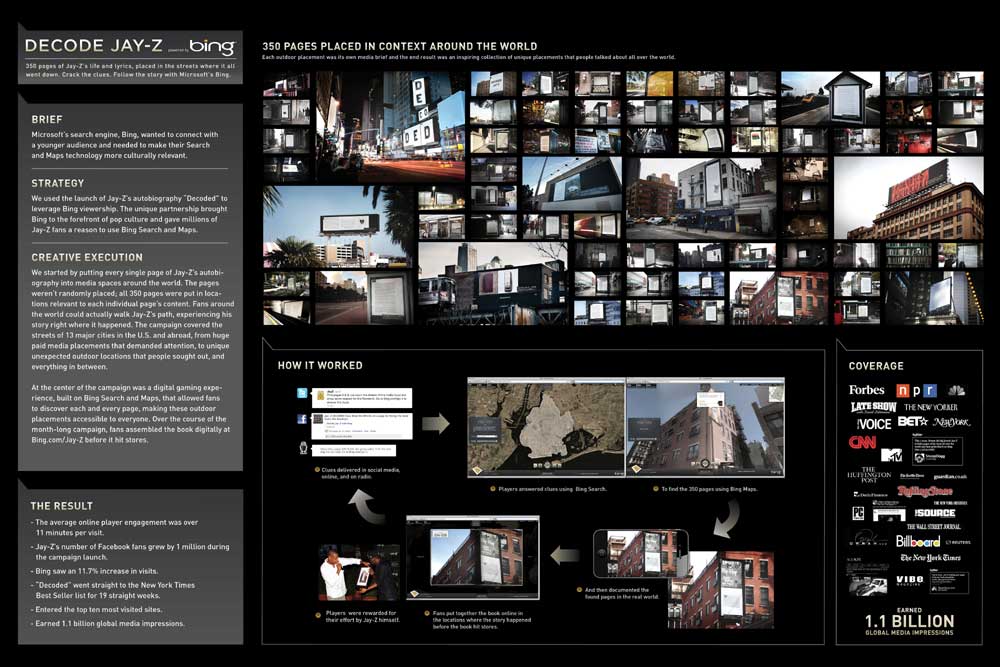1000x667 pixels.
Task: Click The Source logo
Action: click(934, 513)
